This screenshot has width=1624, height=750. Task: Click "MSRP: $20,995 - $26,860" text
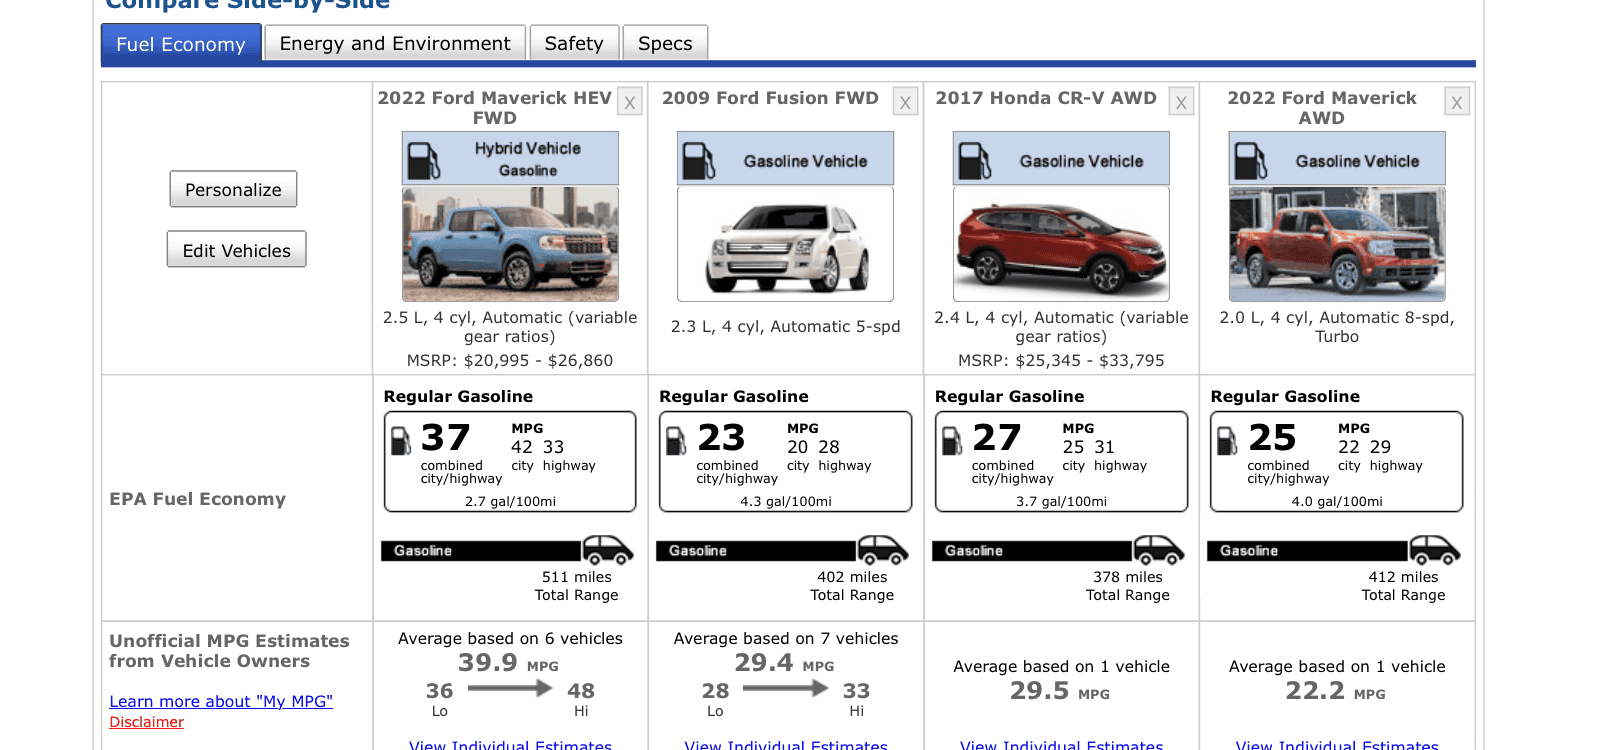pos(510,360)
